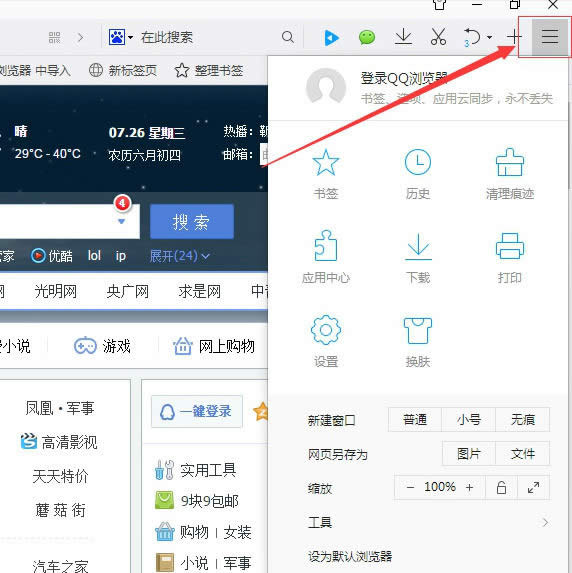Open 天天特价 link

pos(60,476)
